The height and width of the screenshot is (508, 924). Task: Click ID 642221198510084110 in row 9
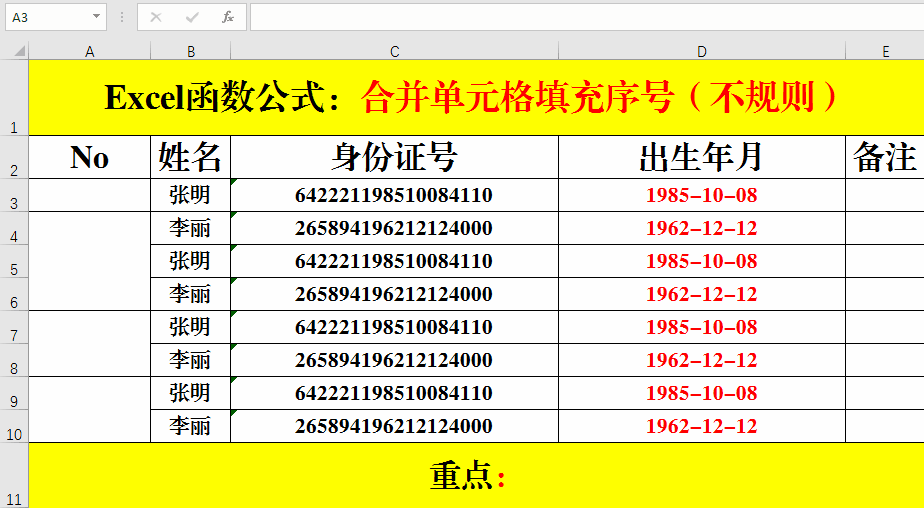click(394, 393)
